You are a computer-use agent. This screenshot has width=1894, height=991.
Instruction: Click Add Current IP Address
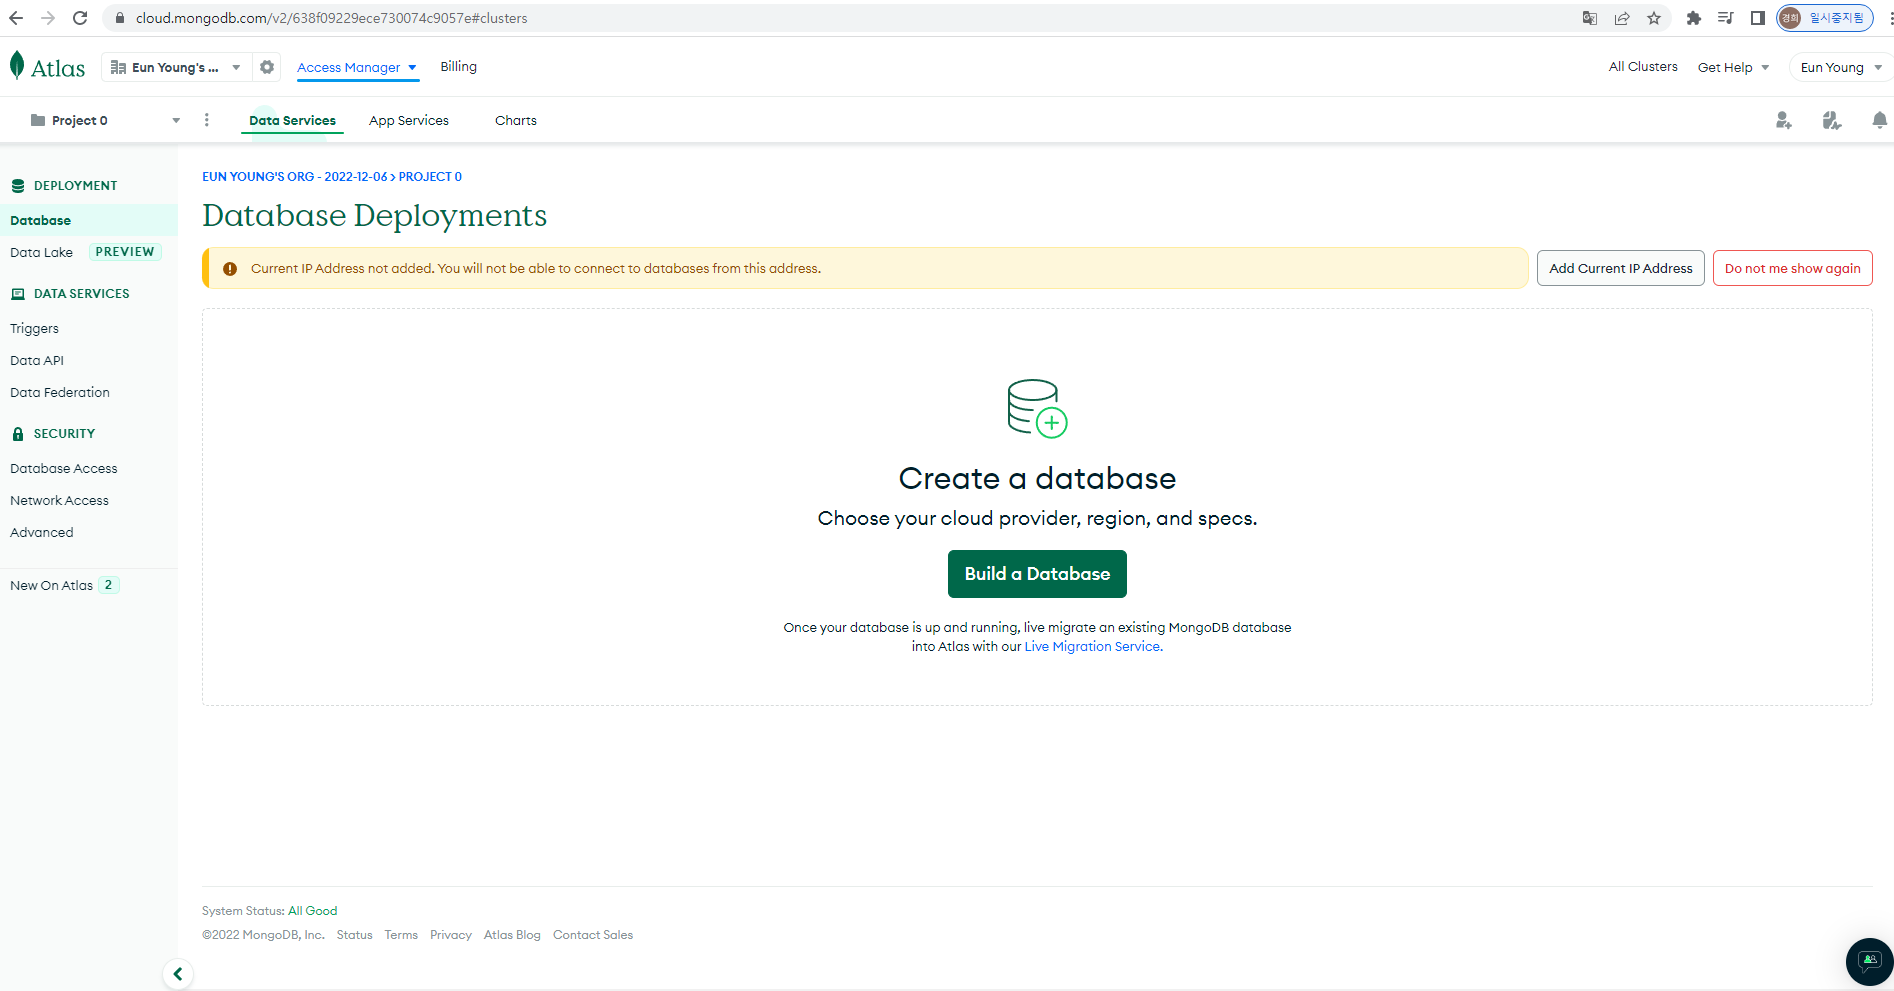click(x=1620, y=268)
